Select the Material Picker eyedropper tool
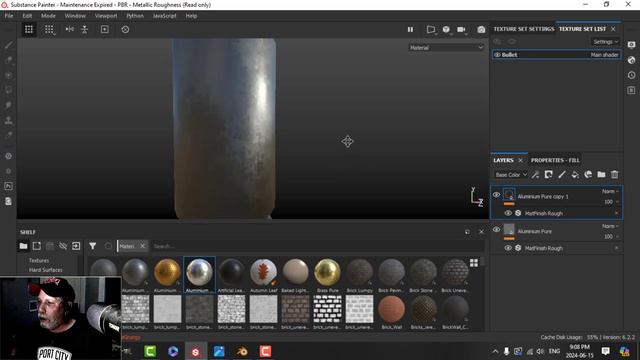Image resolution: width=640 pixels, height=360 pixels. point(8,135)
